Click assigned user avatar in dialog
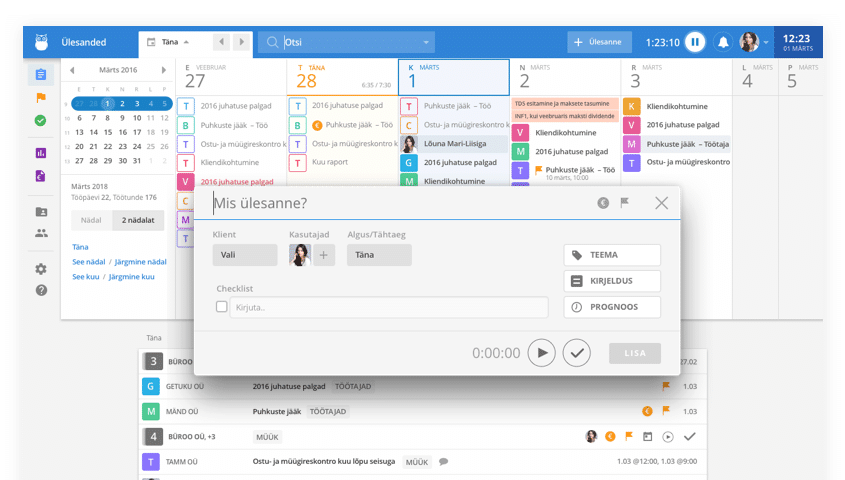Screen dimensions: 845x480 point(300,255)
